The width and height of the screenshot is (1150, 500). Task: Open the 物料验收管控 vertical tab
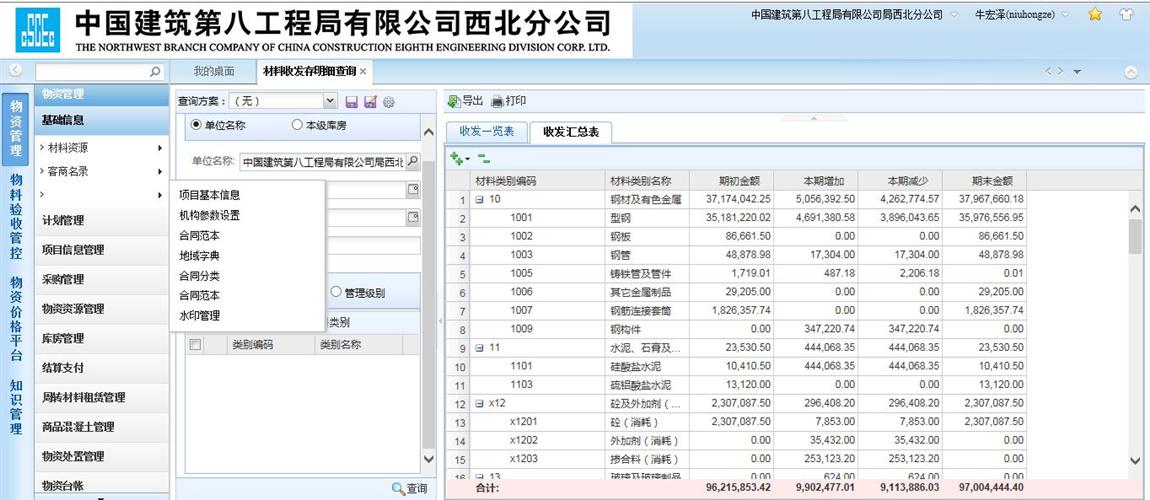[x=16, y=216]
